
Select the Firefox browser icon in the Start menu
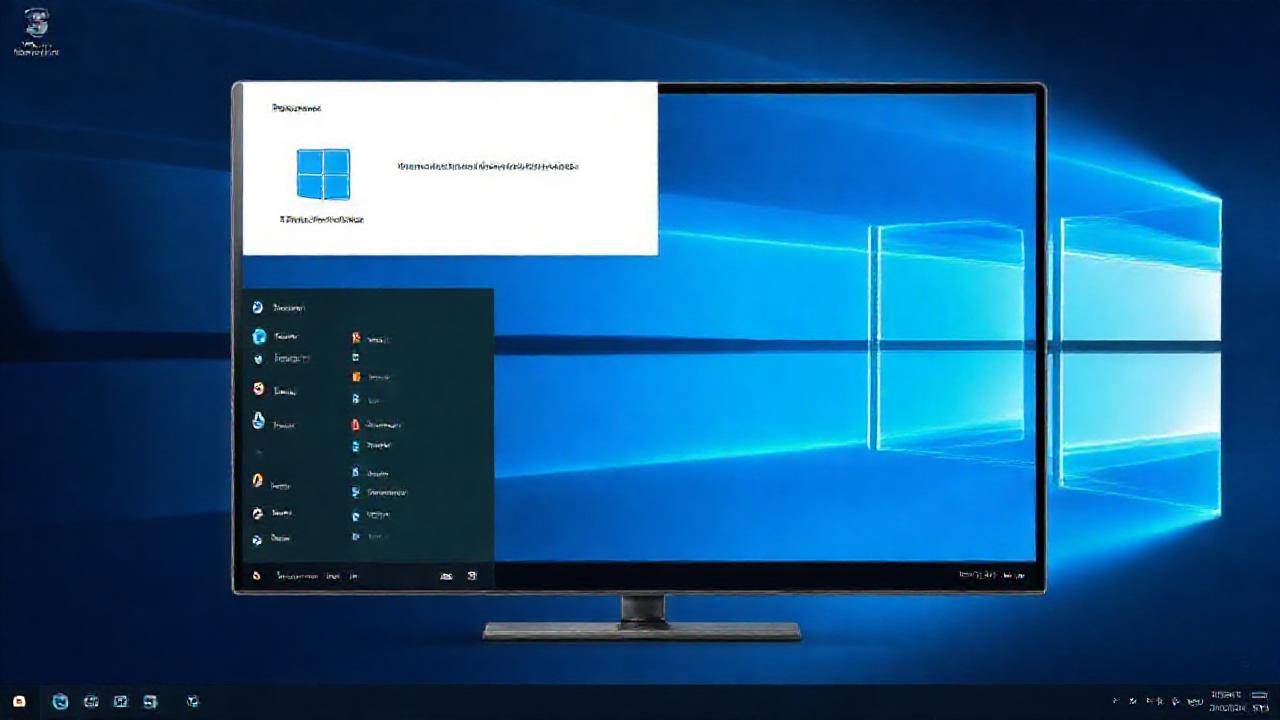click(257, 478)
